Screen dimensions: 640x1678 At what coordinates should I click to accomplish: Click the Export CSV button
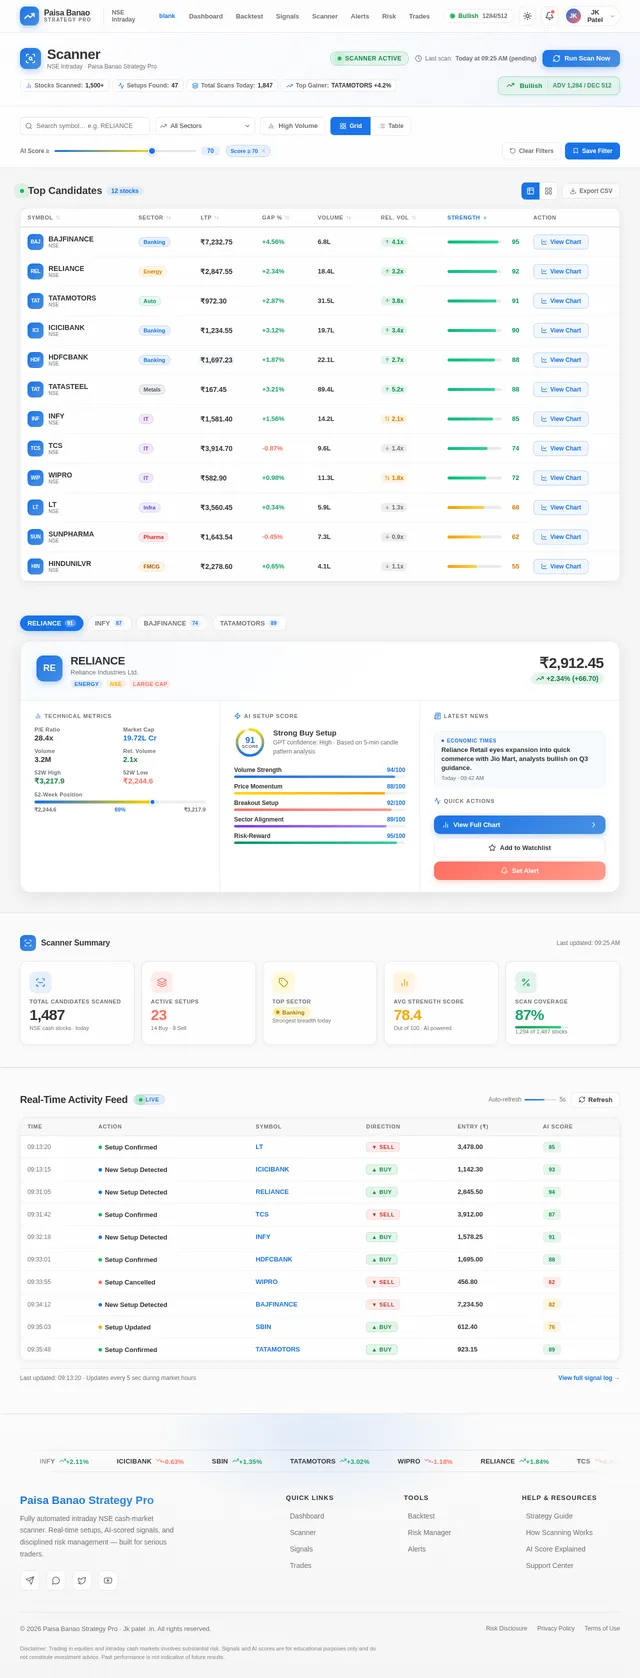590,190
